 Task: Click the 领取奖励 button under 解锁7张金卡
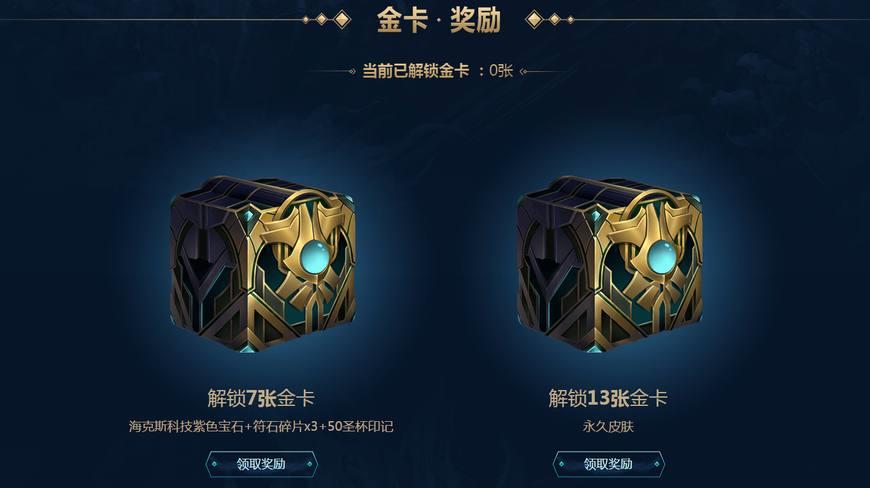pos(261,464)
